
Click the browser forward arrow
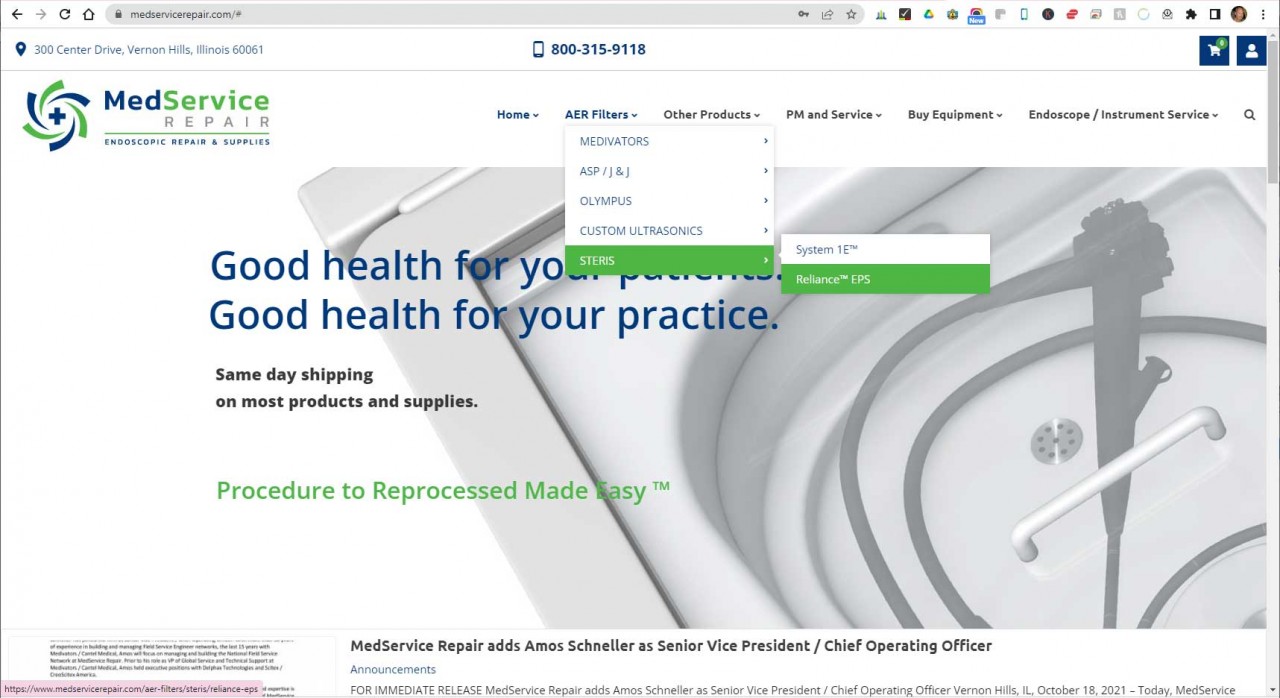click(x=40, y=15)
